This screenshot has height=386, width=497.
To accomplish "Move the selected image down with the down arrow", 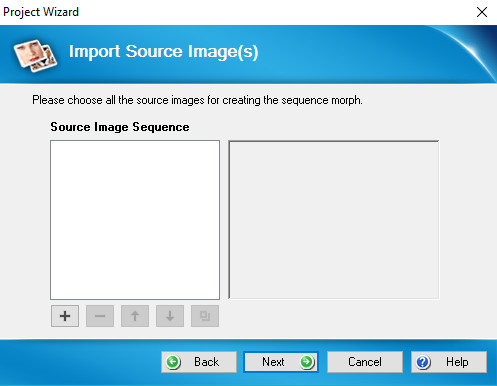I will pyautogui.click(x=170, y=316).
